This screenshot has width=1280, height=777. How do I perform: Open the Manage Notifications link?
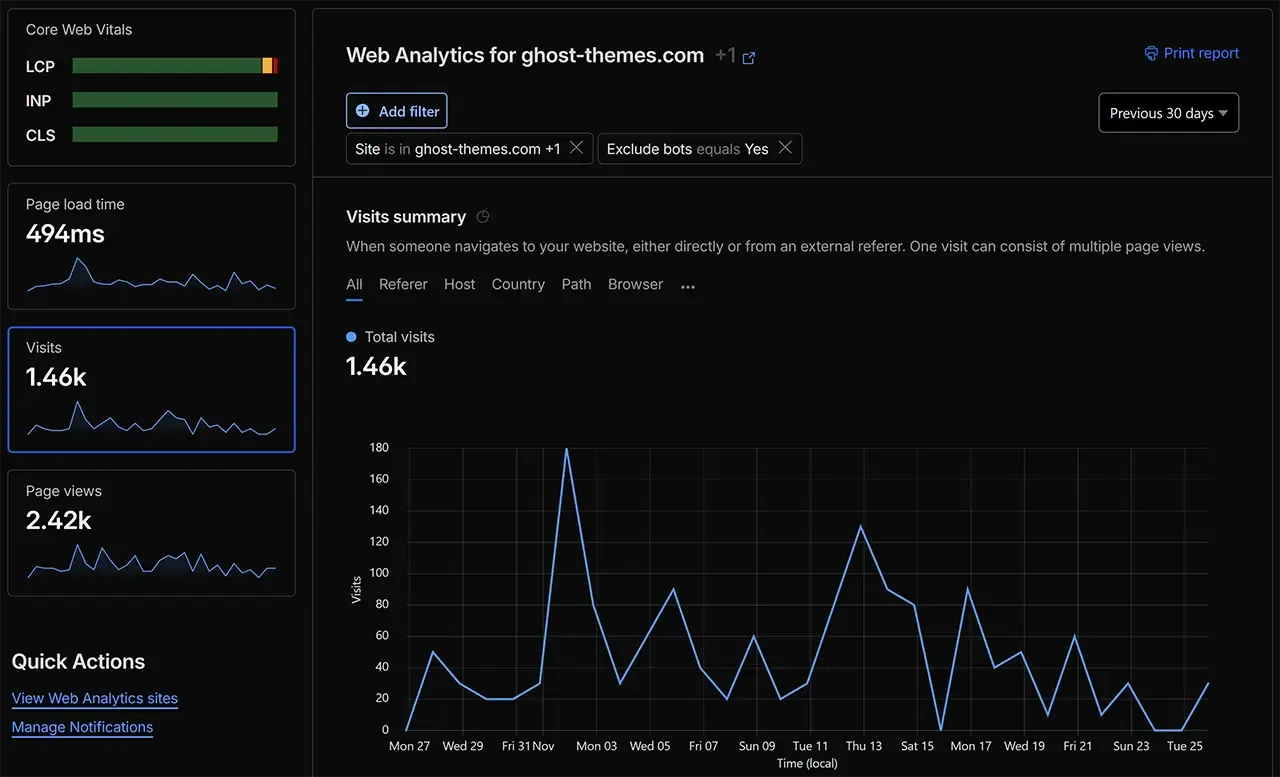(82, 727)
